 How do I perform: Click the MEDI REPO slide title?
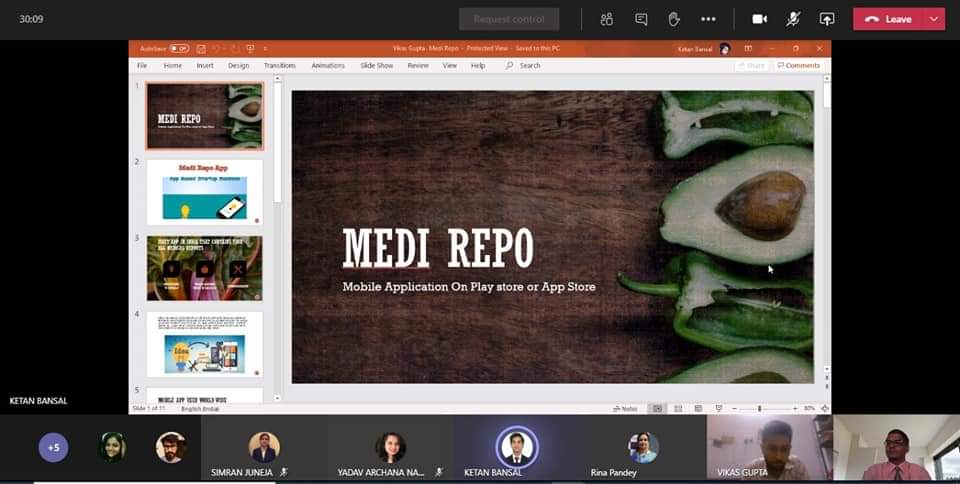tap(438, 248)
